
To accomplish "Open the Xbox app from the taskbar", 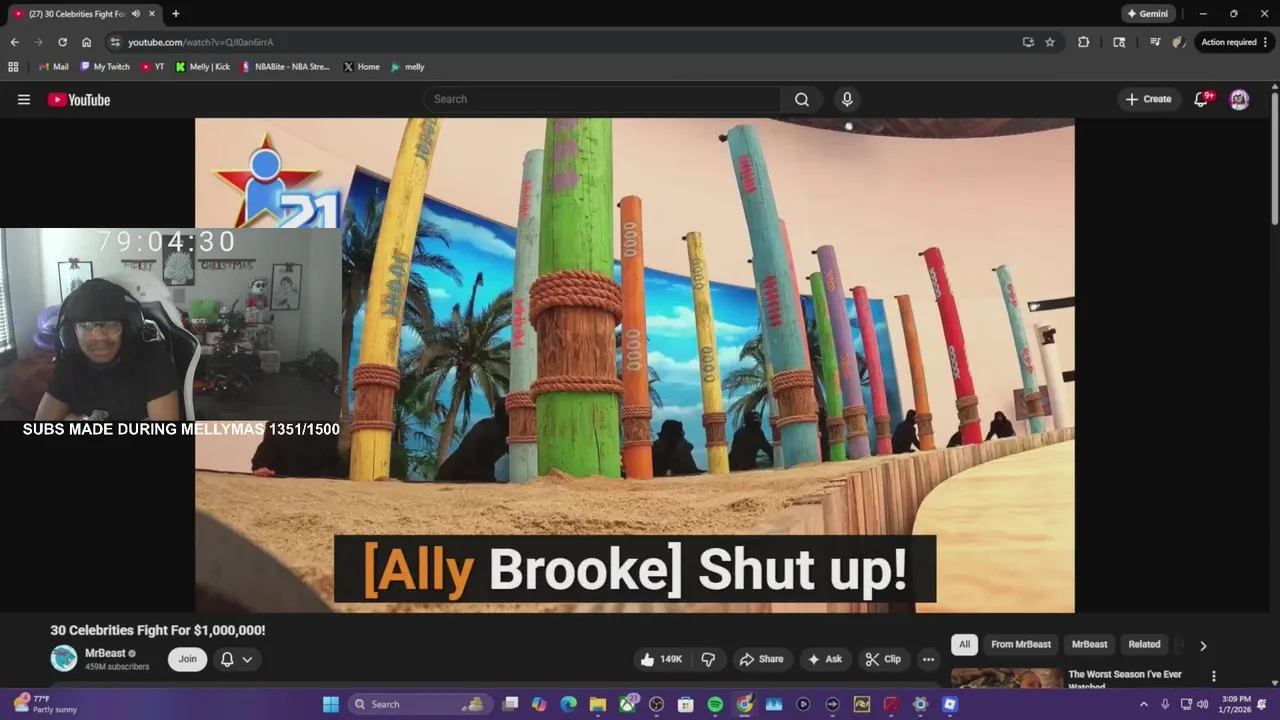I will click(x=627, y=704).
